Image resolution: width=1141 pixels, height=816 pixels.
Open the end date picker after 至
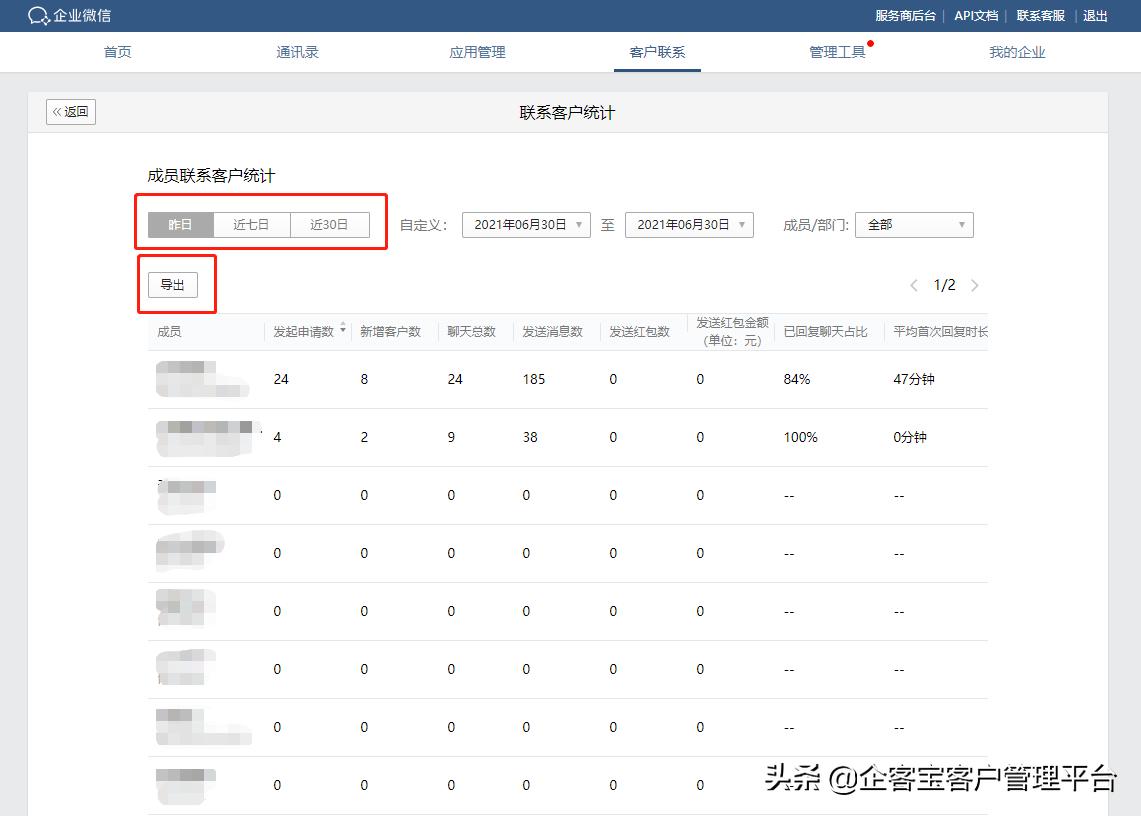(689, 224)
